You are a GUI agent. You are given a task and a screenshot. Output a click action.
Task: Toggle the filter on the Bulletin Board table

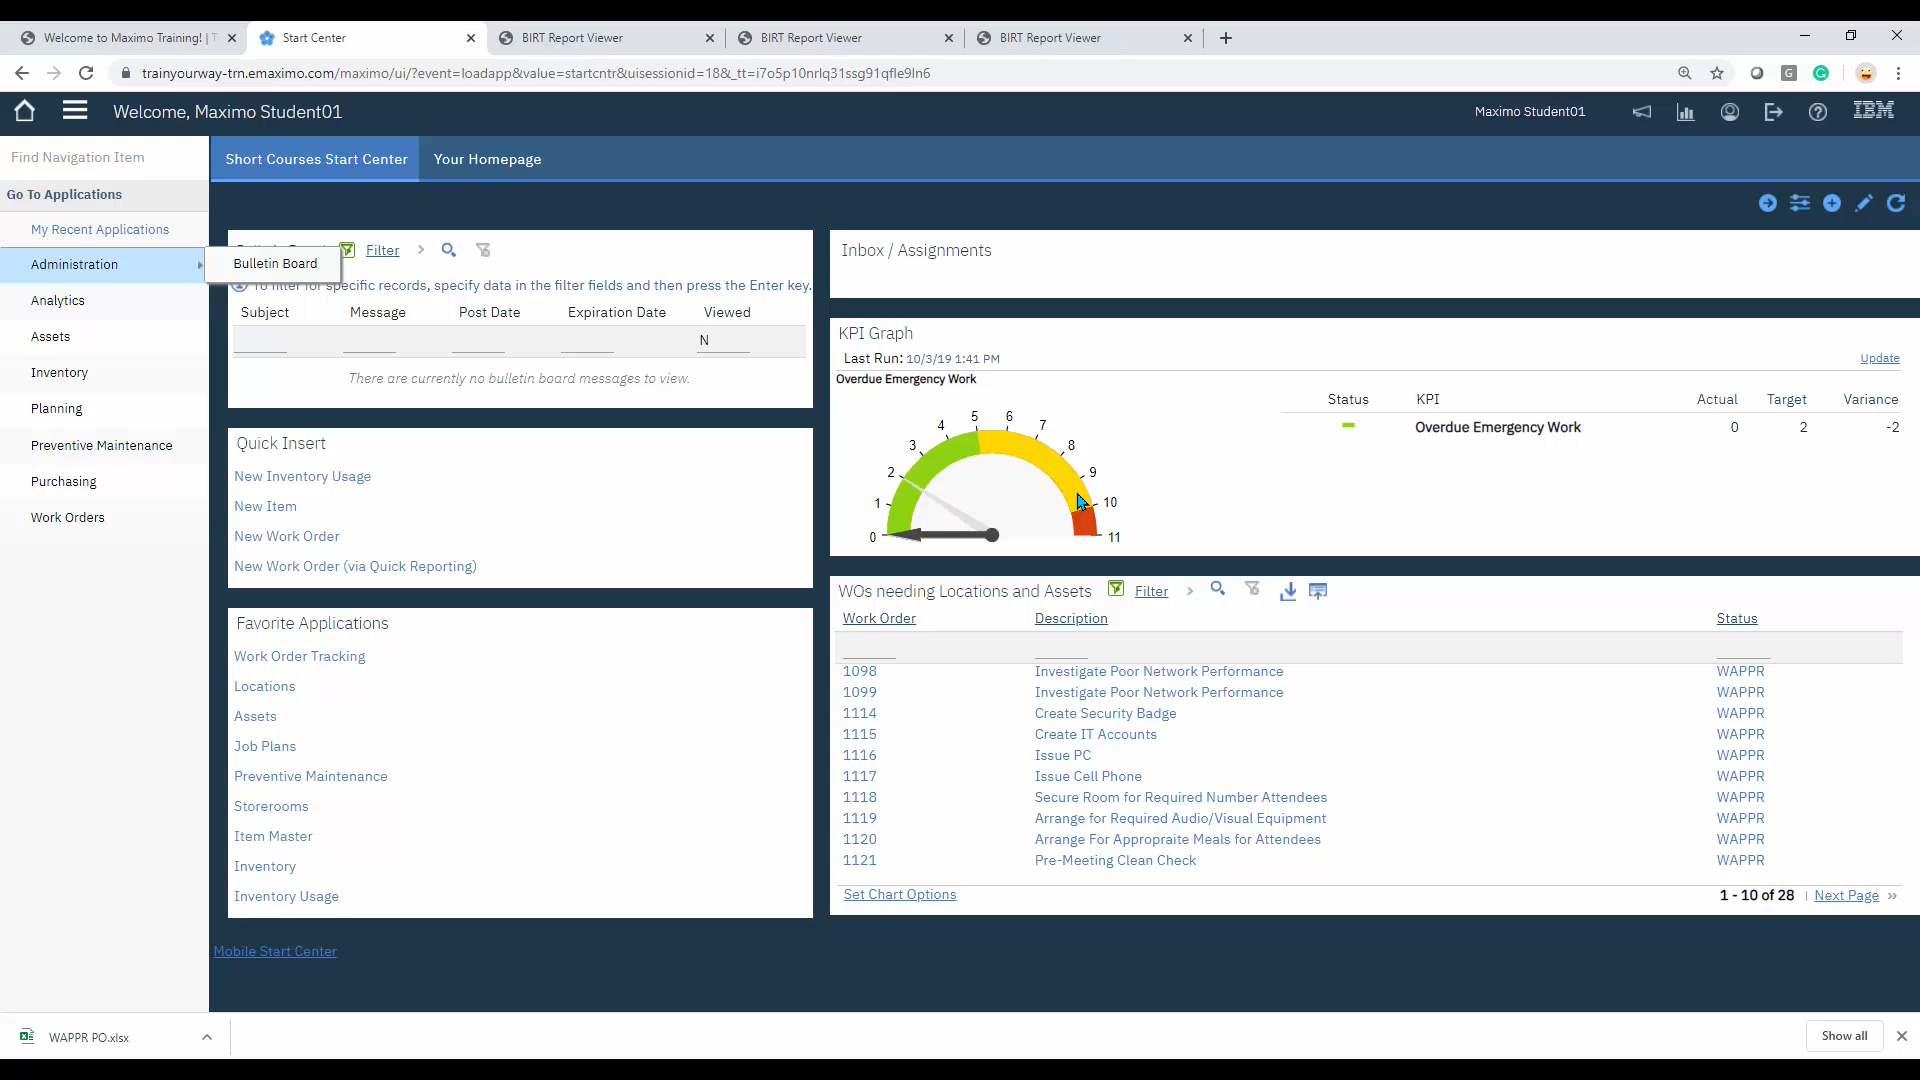(348, 250)
